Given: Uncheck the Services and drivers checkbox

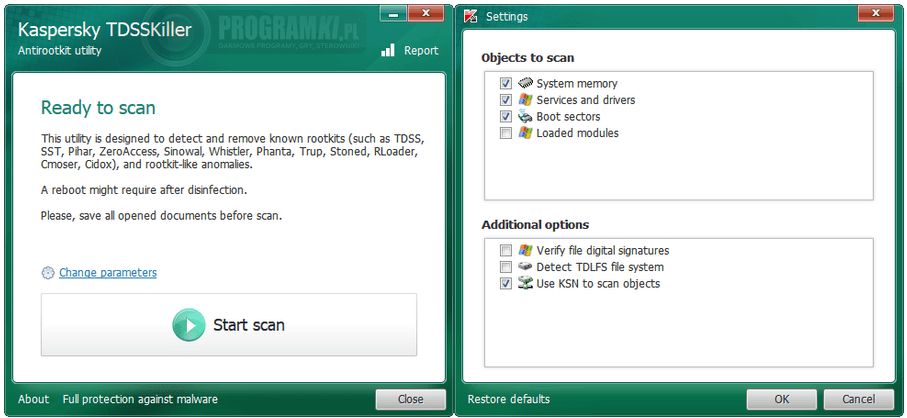Looking at the screenshot, I should click(506, 100).
